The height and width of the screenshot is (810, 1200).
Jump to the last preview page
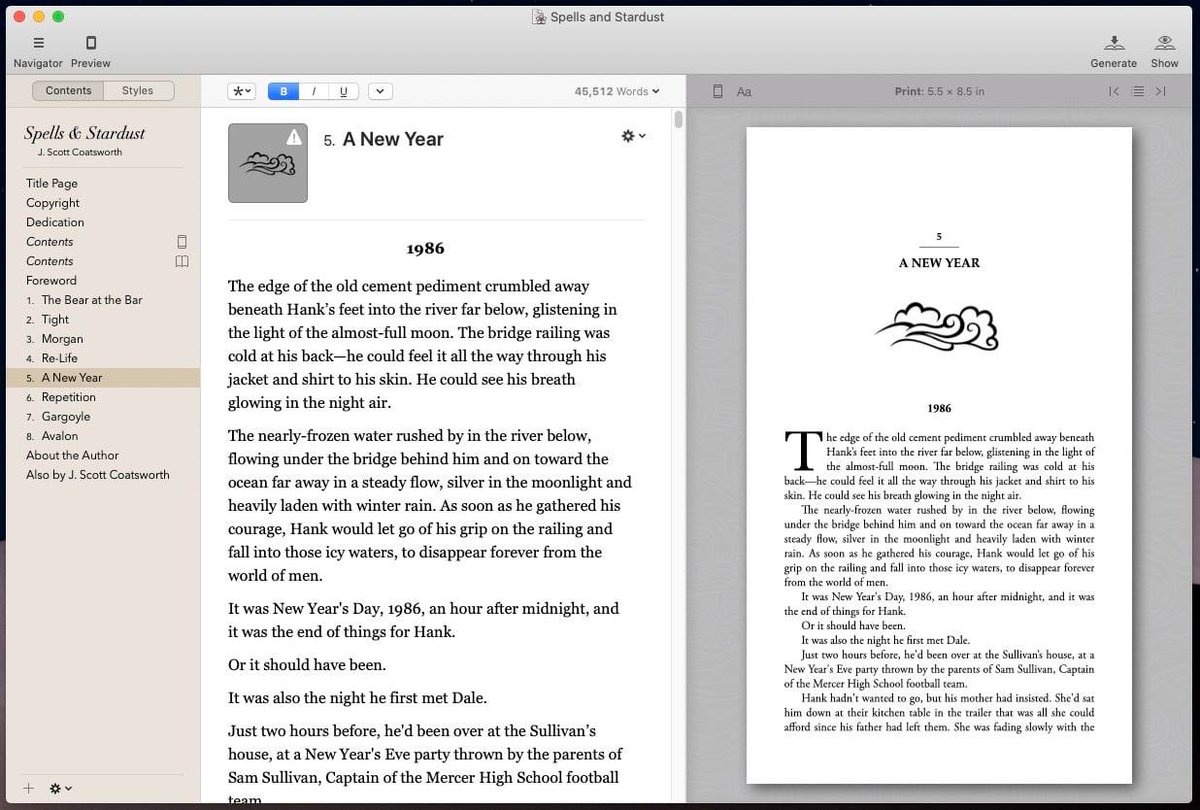point(1161,91)
